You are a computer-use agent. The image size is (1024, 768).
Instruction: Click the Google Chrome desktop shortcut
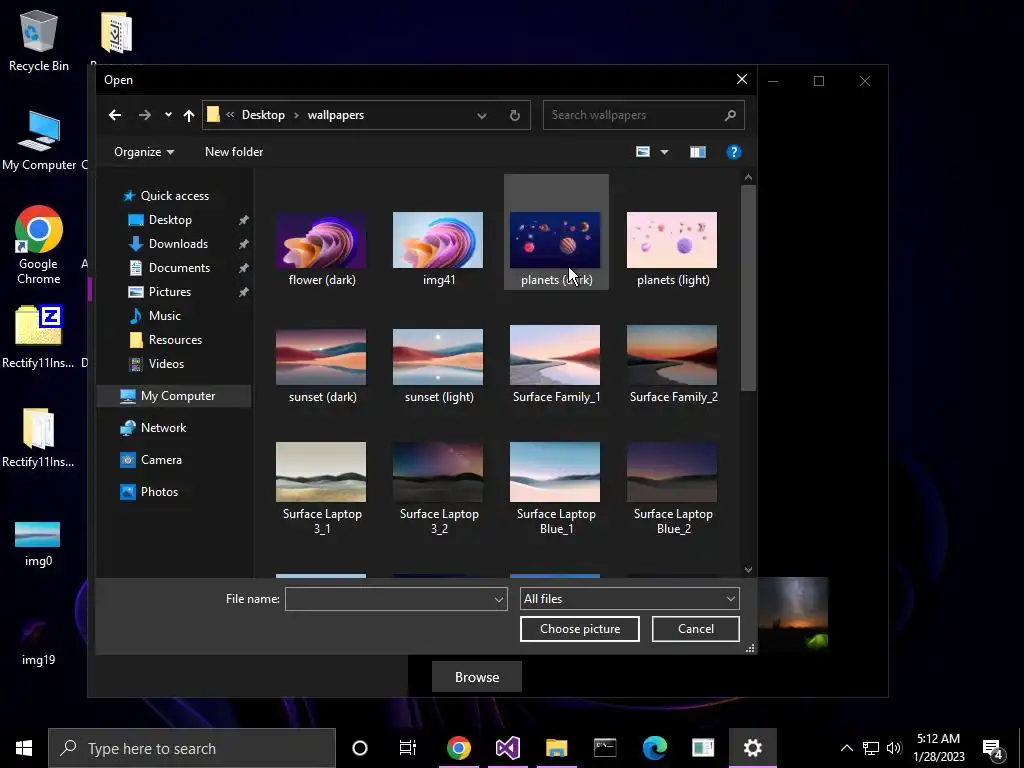39,245
